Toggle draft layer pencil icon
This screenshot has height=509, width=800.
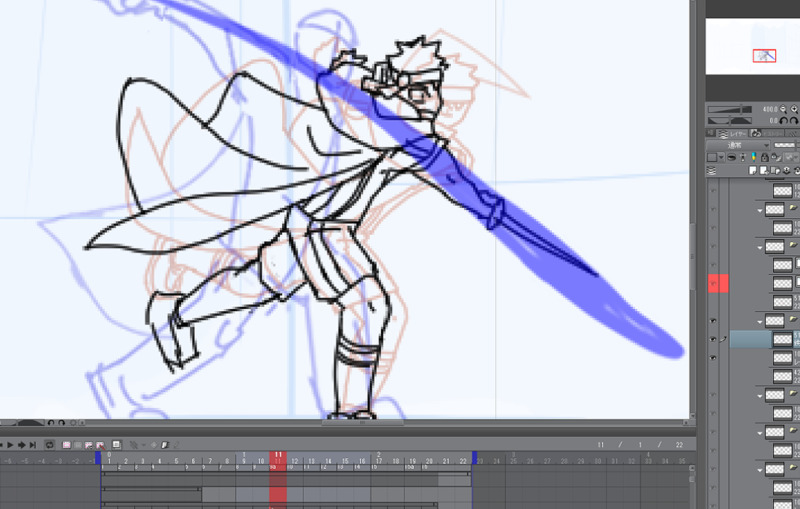pyautogui.click(x=754, y=158)
